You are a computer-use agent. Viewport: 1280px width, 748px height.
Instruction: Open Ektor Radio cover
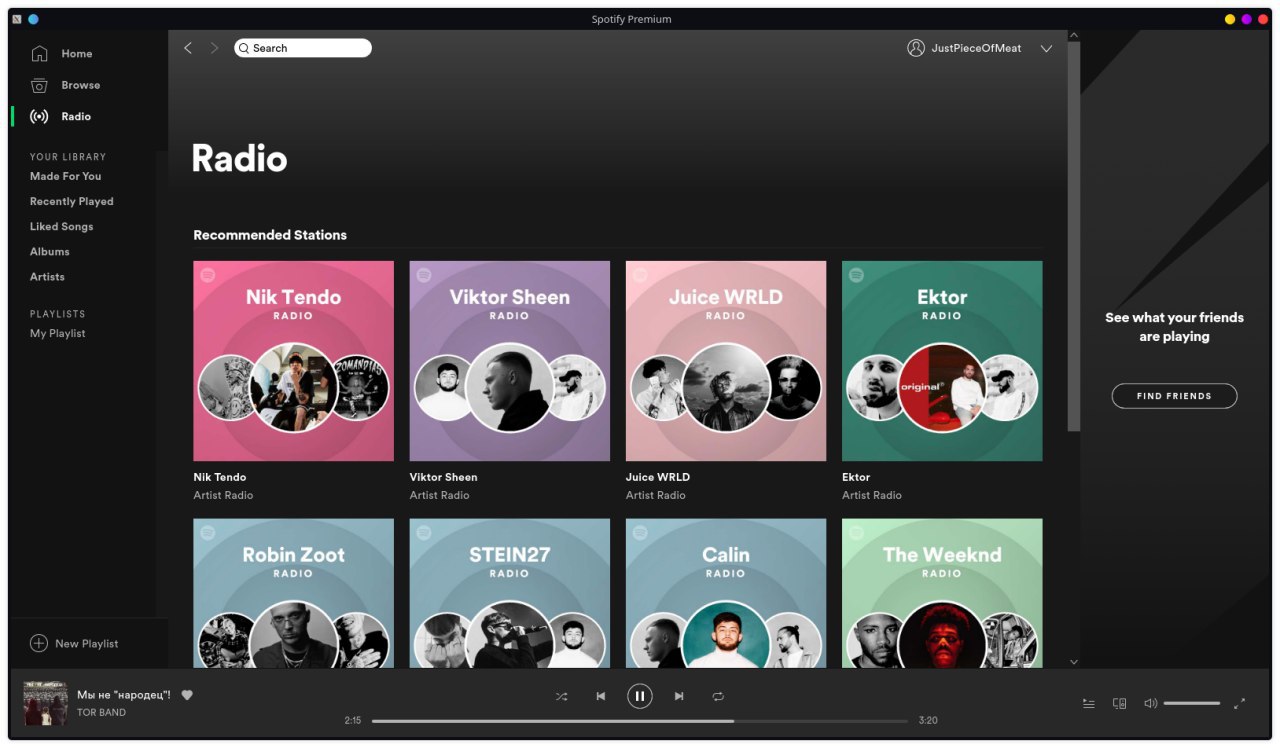(x=942, y=361)
